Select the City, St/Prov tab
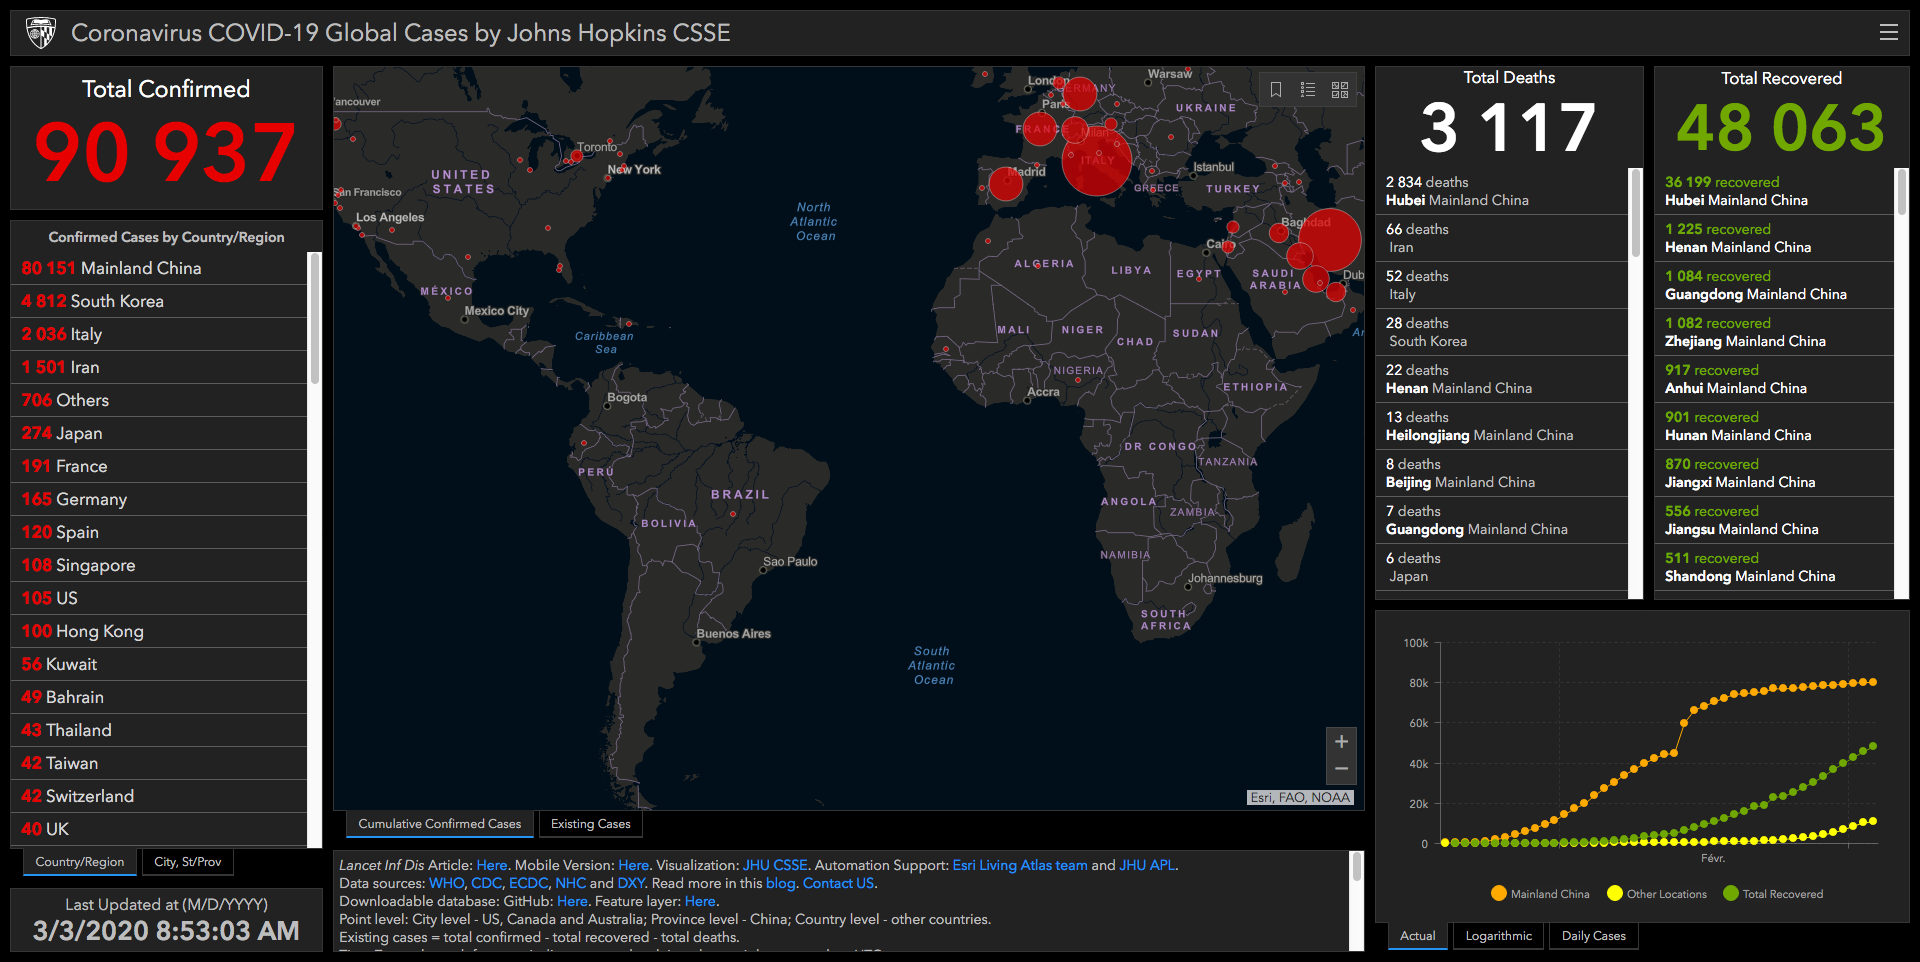Screen dimensions: 1920x962 coord(188,862)
